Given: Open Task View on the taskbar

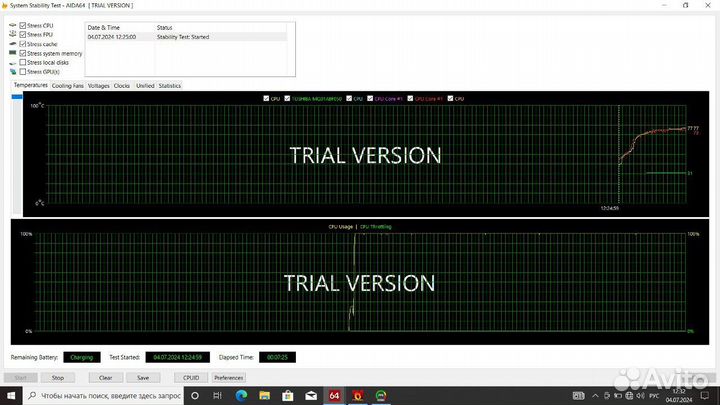Looking at the screenshot, I should tap(218, 395).
